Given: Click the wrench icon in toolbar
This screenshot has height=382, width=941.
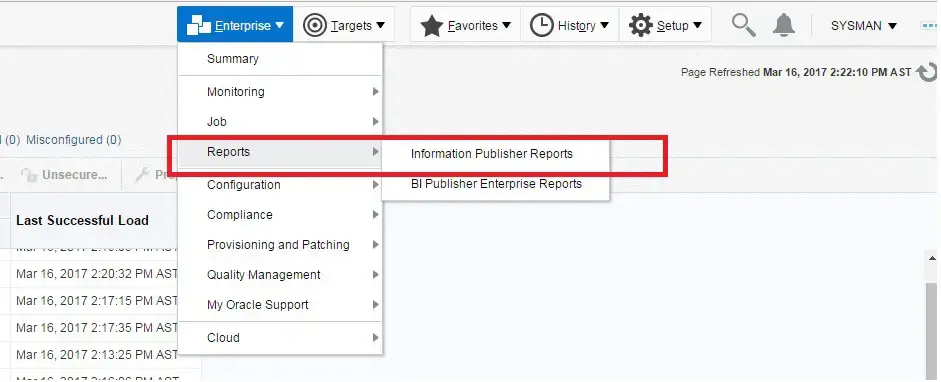Looking at the screenshot, I should 142,175.
